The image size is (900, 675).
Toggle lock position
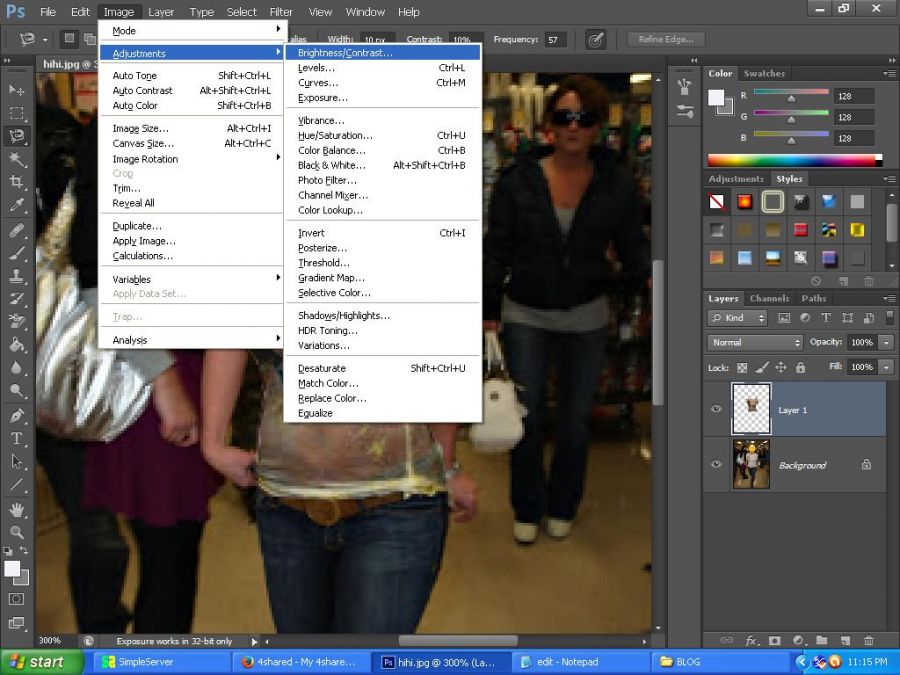(x=781, y=367)
